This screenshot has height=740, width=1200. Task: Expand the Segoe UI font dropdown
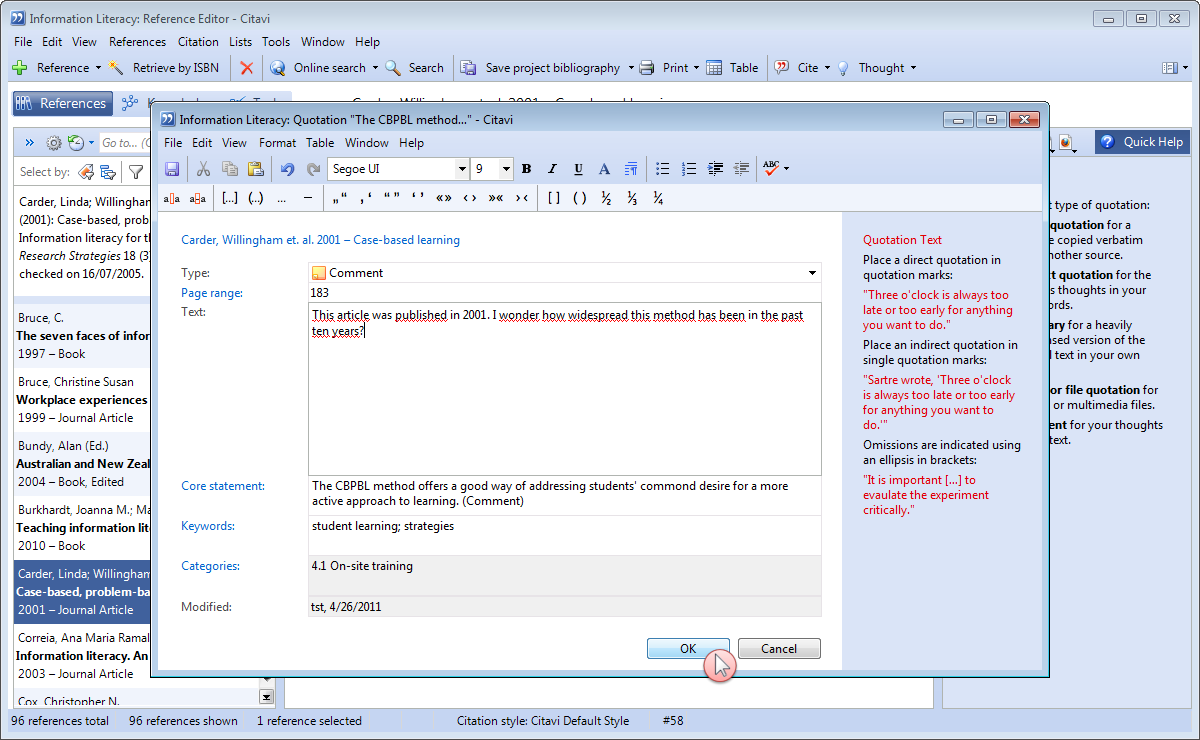pyautogui.click(x=461, y=169)
